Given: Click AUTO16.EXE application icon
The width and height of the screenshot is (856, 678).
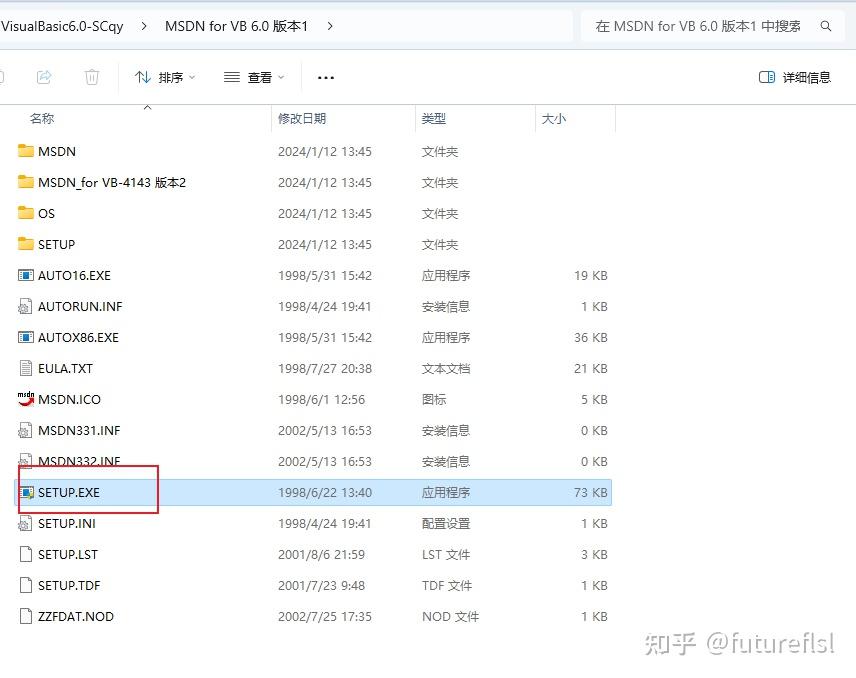Looking at the screenshot, I should (26, 275).
